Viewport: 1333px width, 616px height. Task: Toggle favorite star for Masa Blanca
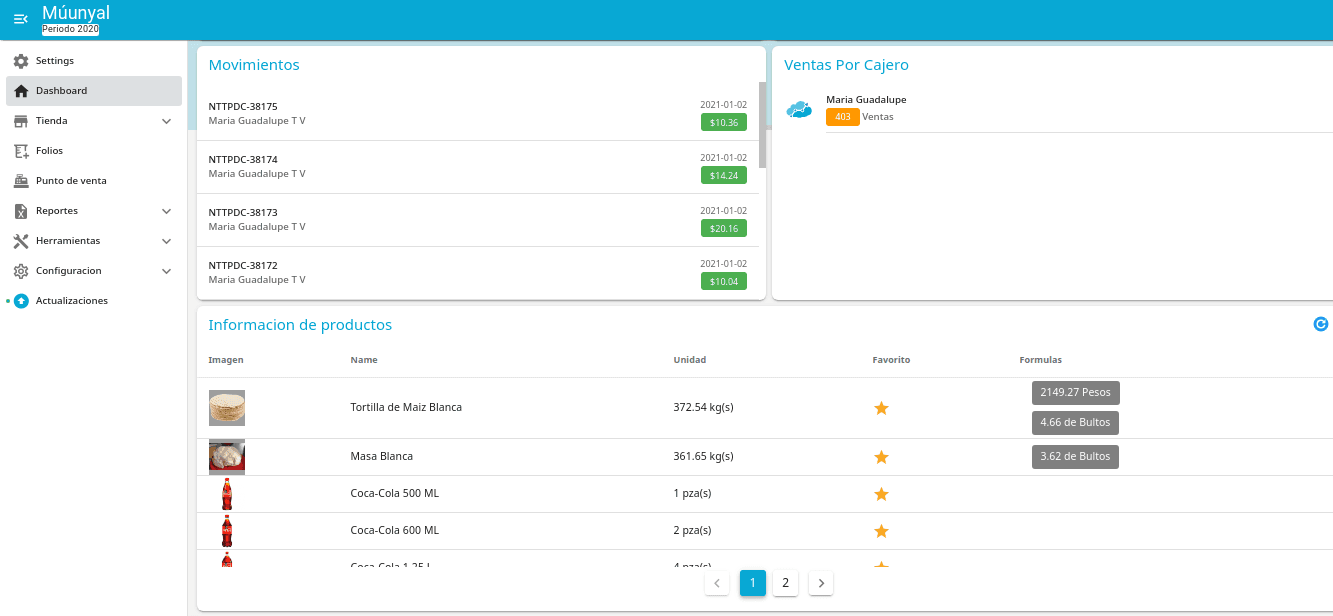(881, 457)
